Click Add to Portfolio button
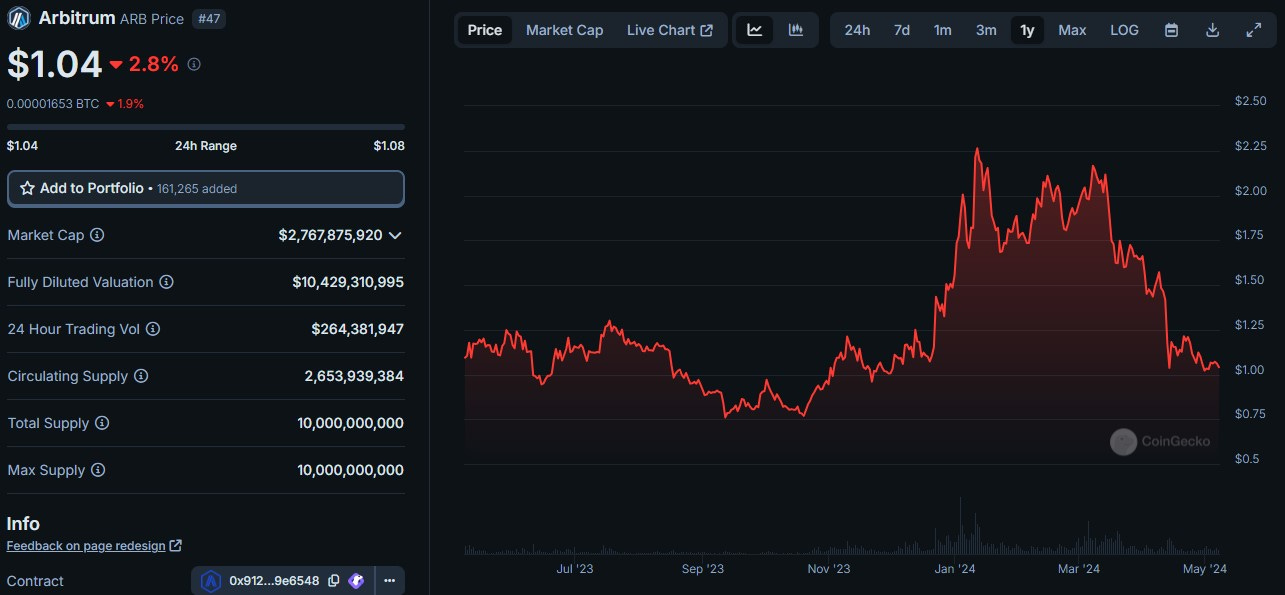 (206, 188)
